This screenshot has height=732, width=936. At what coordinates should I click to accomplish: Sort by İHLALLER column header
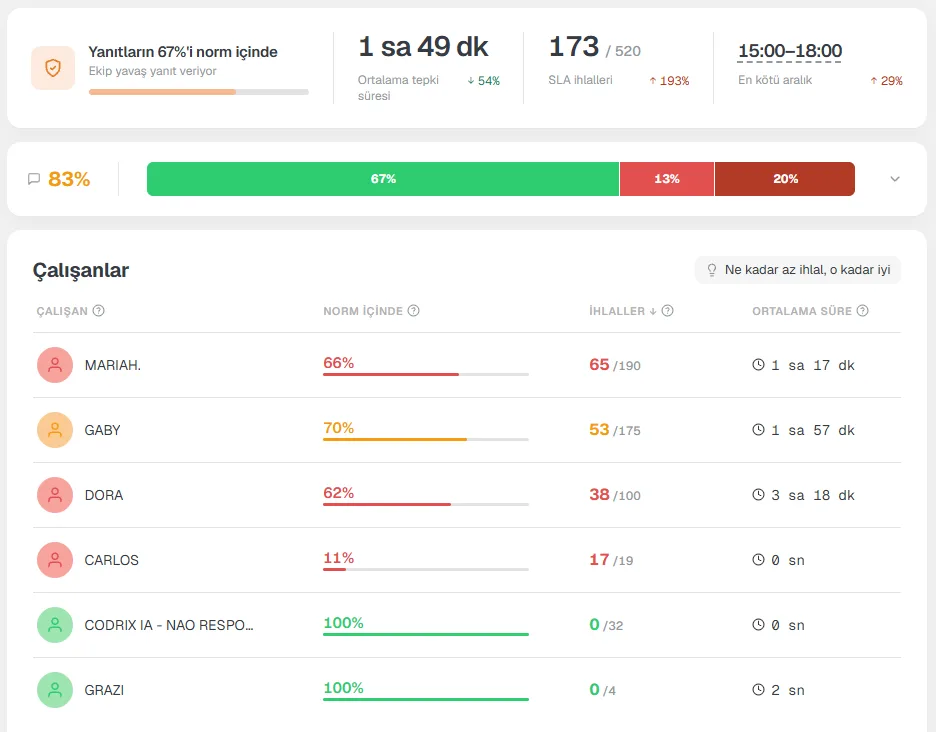(617, 311)
